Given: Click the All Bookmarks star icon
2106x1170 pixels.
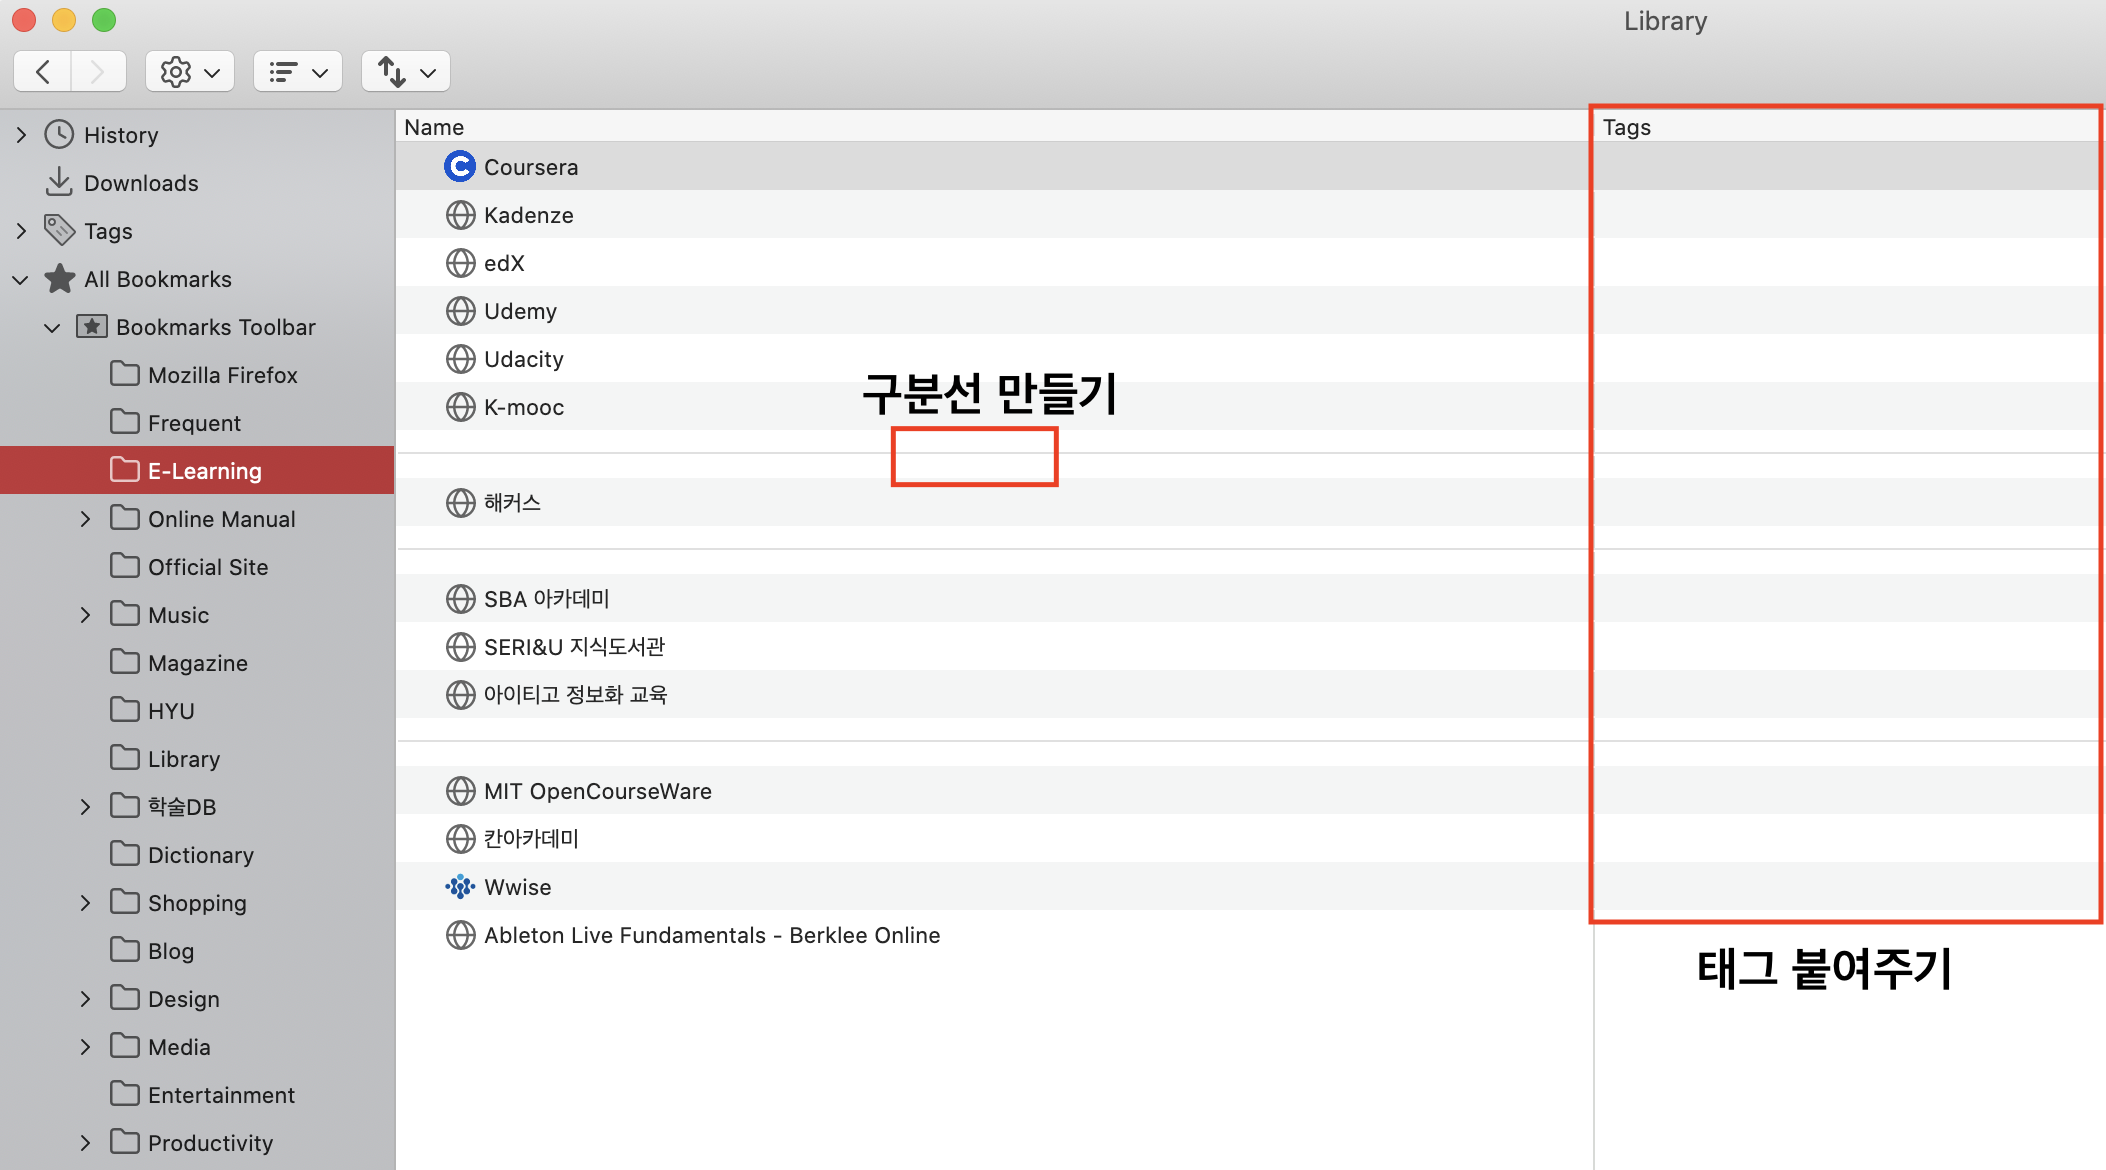Looking at the screenshot, I should pos(58,279).
